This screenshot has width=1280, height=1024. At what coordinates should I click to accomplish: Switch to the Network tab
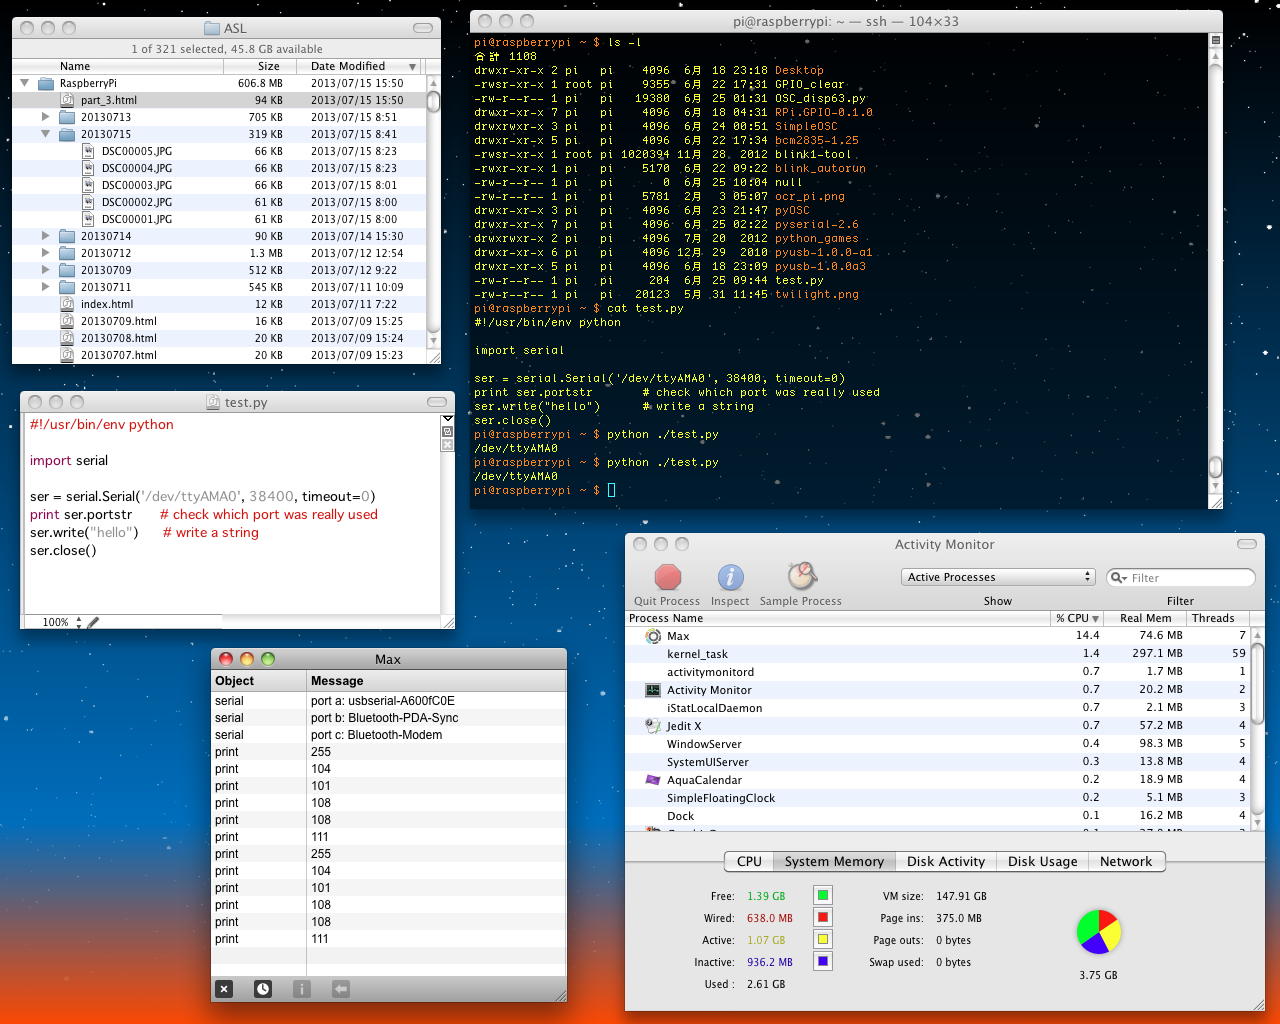[1125, 861]
